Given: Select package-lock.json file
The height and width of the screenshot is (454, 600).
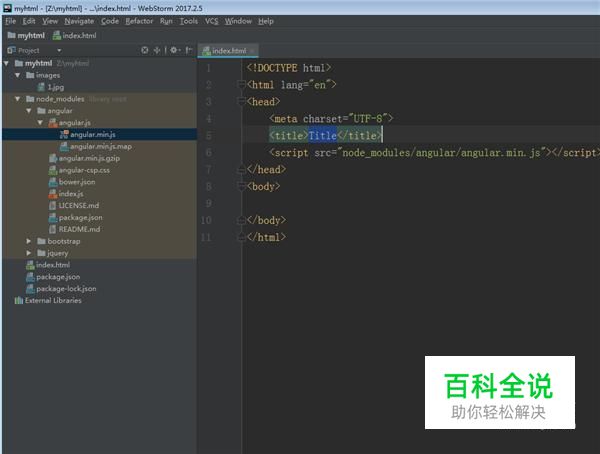Looking at the screenshot, I should 61,289.
